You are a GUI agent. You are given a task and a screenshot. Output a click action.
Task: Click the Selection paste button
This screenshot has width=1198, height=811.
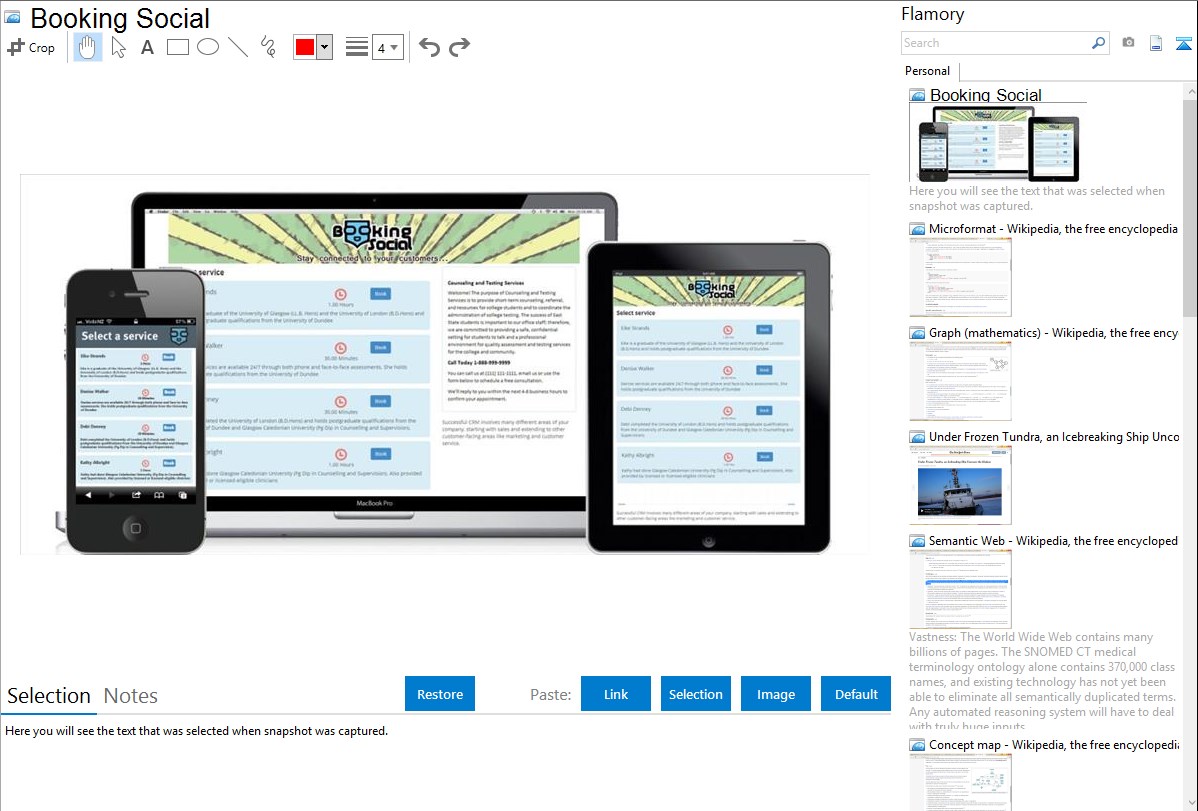695,694
